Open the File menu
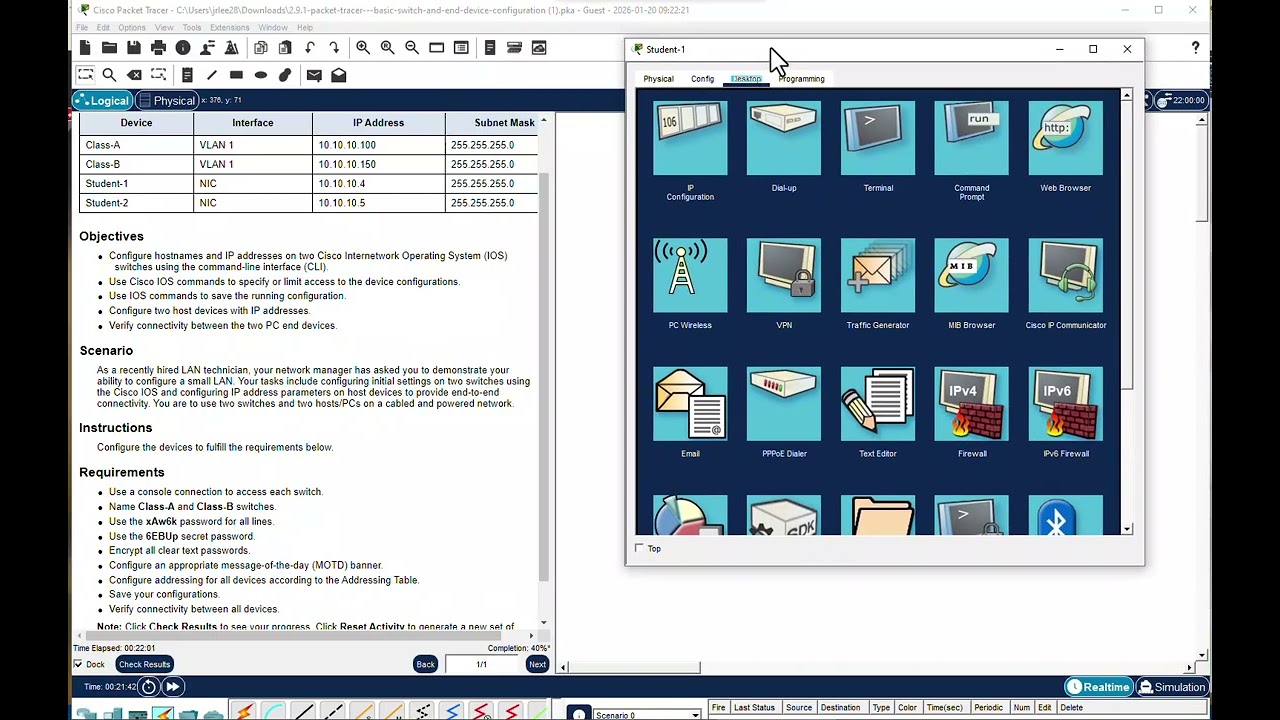The height and width of the screenshot is (720, 1280). pos(82,27)
